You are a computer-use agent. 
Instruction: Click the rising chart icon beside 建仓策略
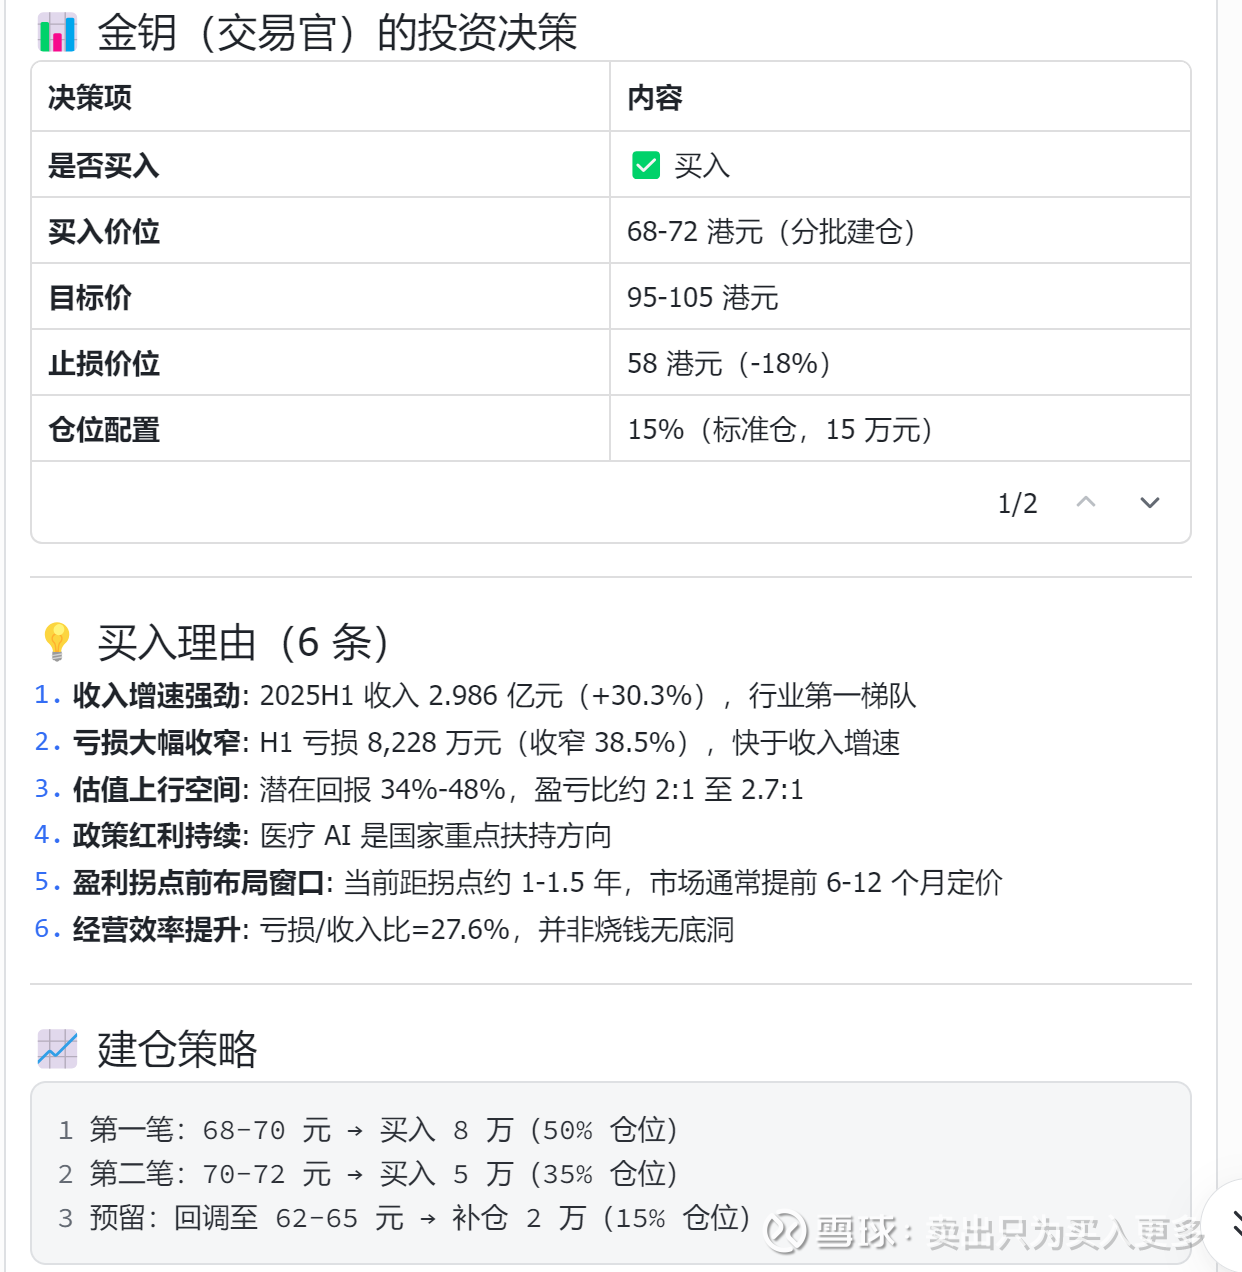[x=57, y=1049]
